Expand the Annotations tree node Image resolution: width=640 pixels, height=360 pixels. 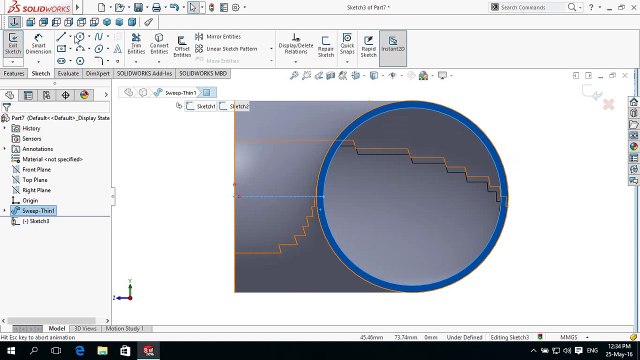coord(5,149)
